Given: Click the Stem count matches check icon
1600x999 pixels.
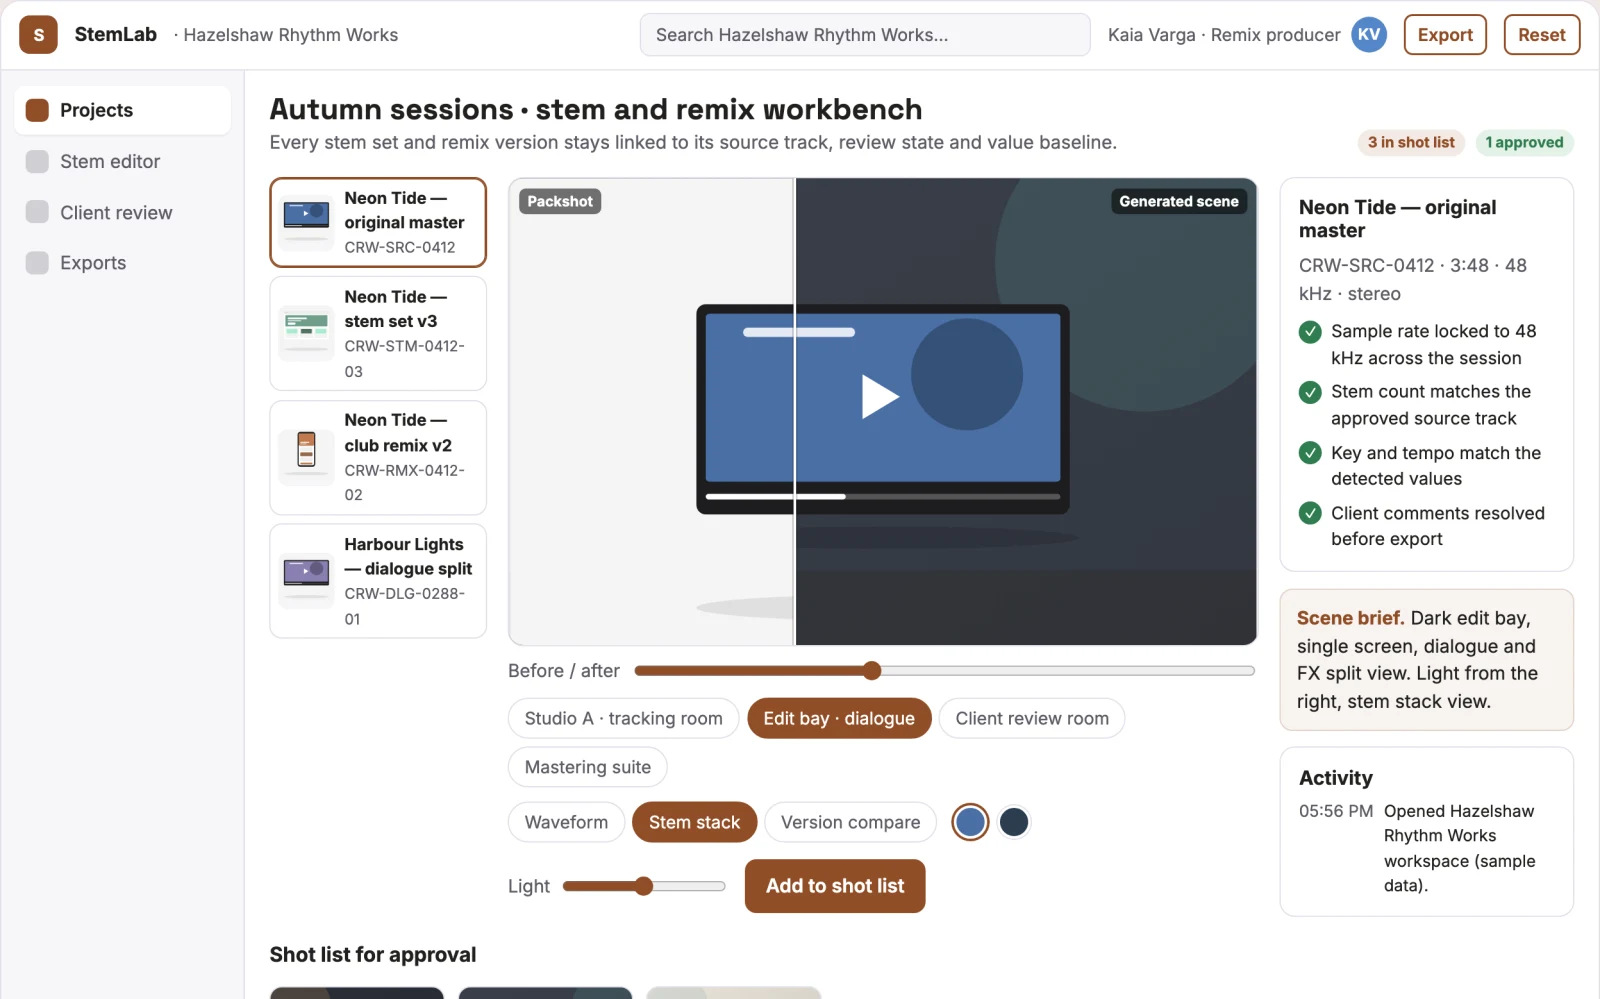Looking at the screenshot, I should 1310,392.
